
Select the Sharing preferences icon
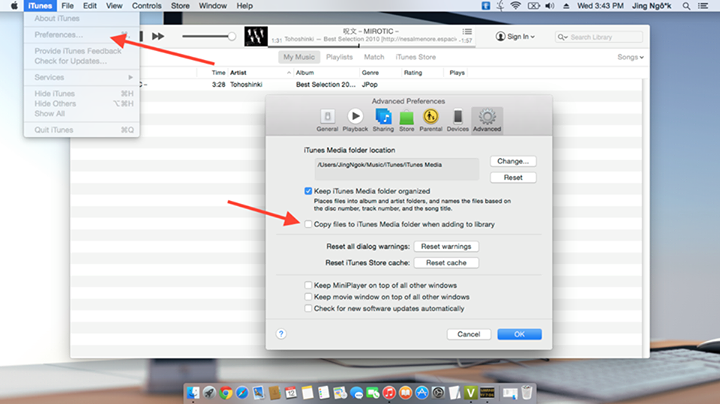pyautogui.click(x=383, y=119)
